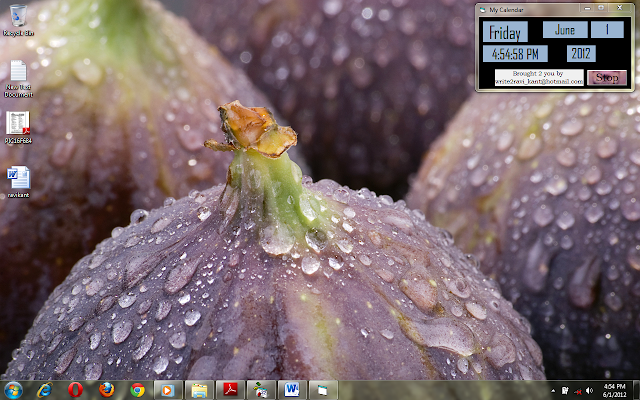
Task: Close the My Calendar window
Action: (x=620, y=8)
